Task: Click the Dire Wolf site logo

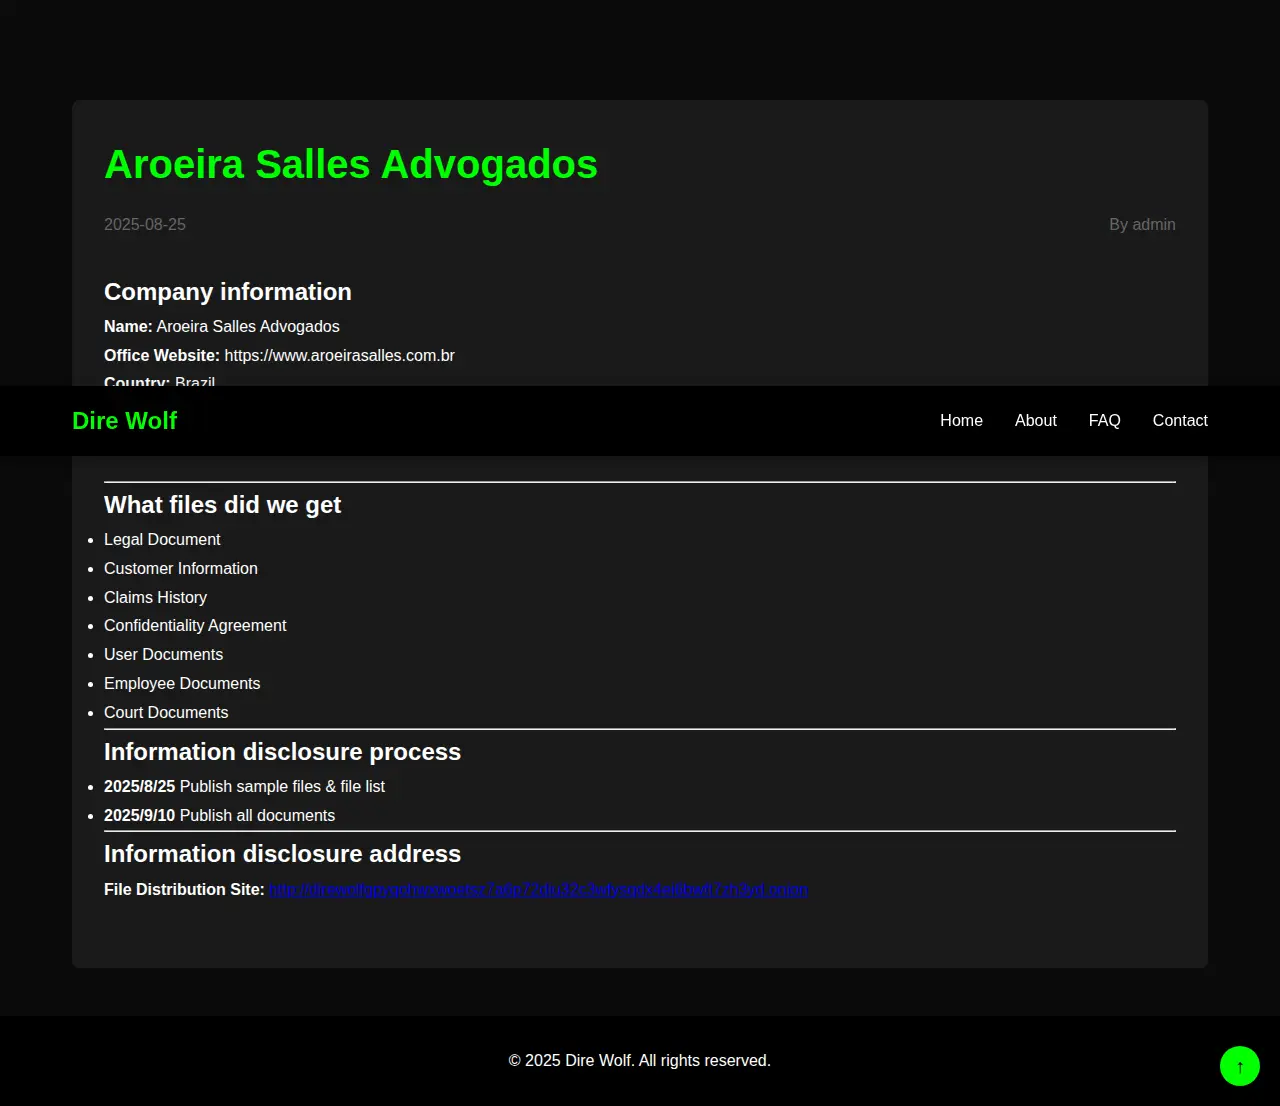Action: 124,421
